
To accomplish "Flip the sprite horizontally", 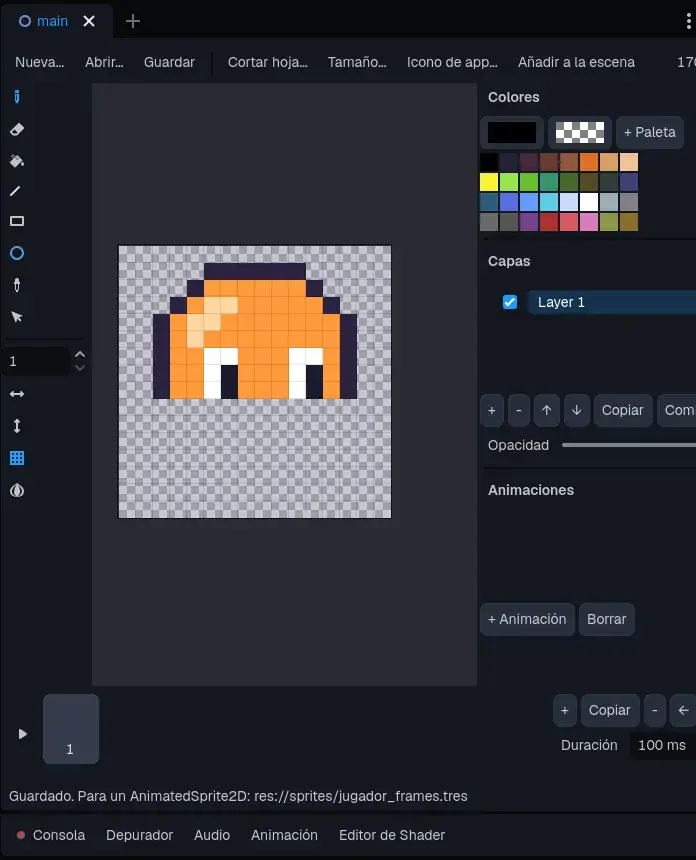I will pos(17,394).
